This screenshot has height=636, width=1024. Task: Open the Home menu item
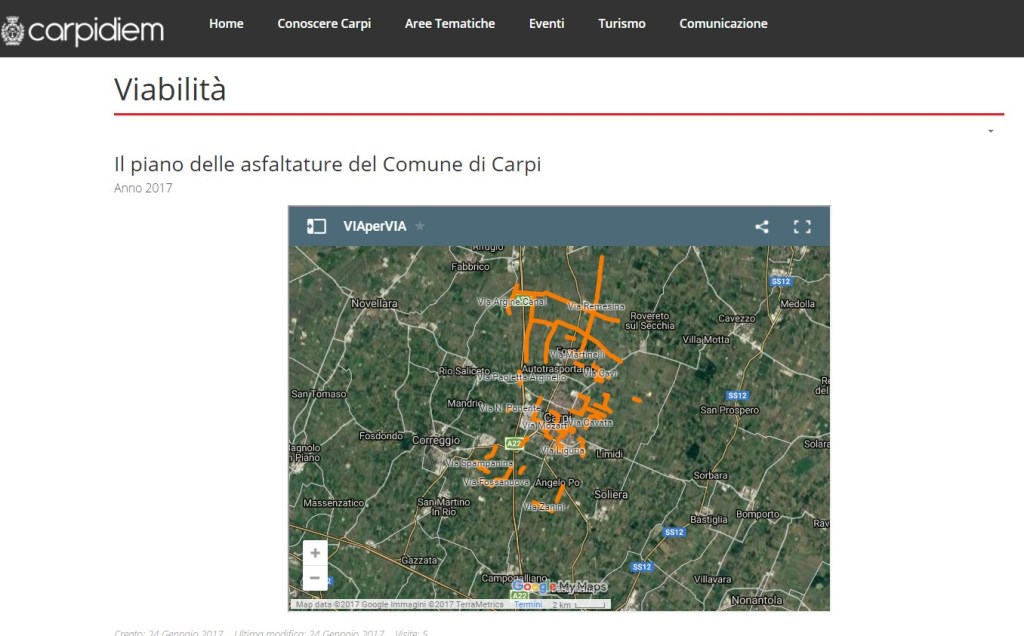[x=226, y=24]
